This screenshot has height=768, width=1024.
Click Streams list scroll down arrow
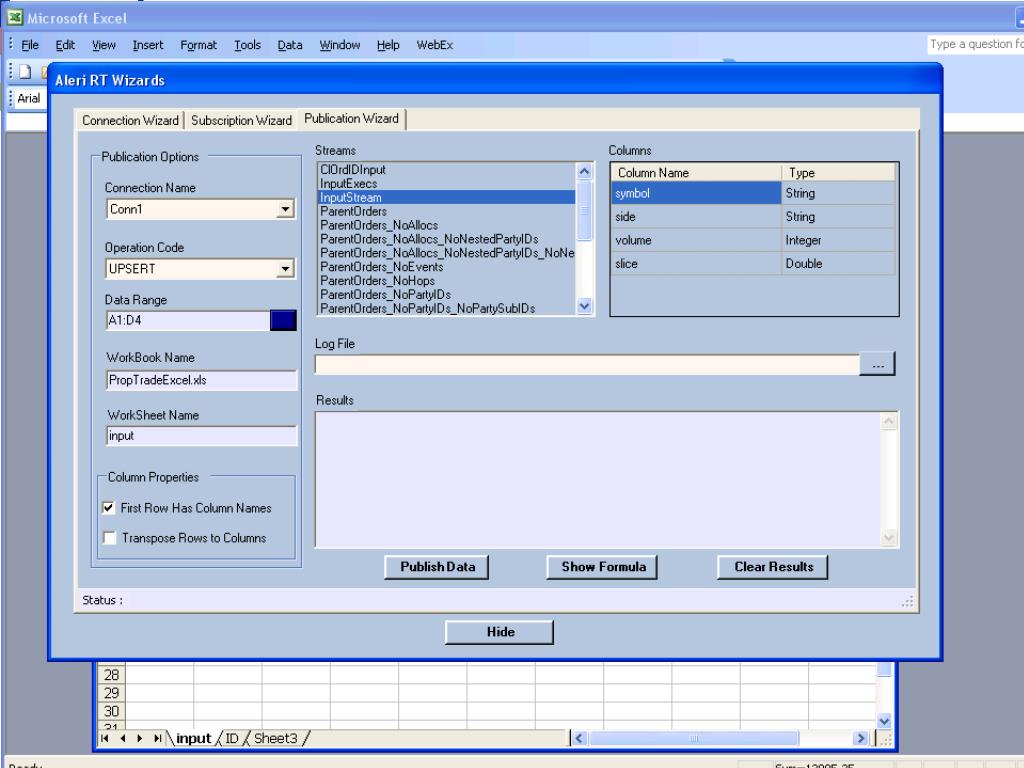click(584, 306)
